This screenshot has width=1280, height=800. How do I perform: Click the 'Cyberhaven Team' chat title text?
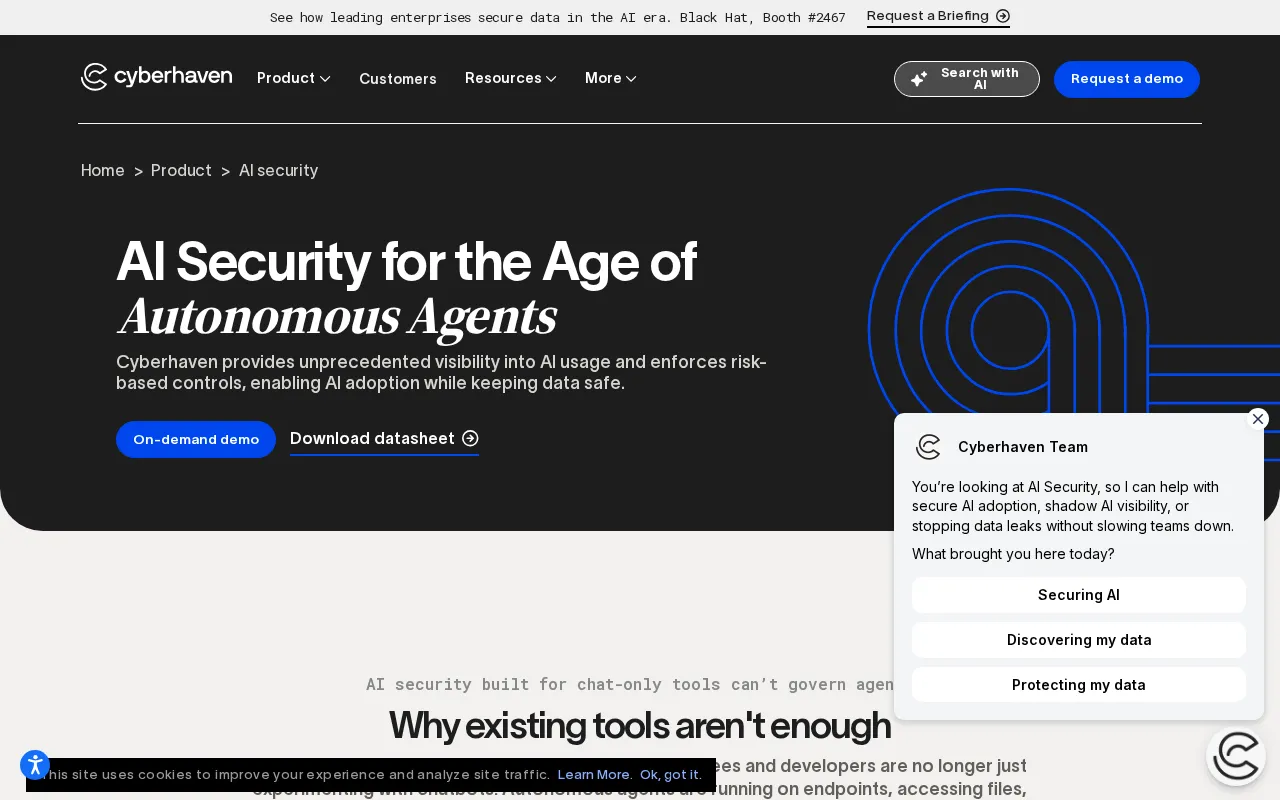[1023, 447]
